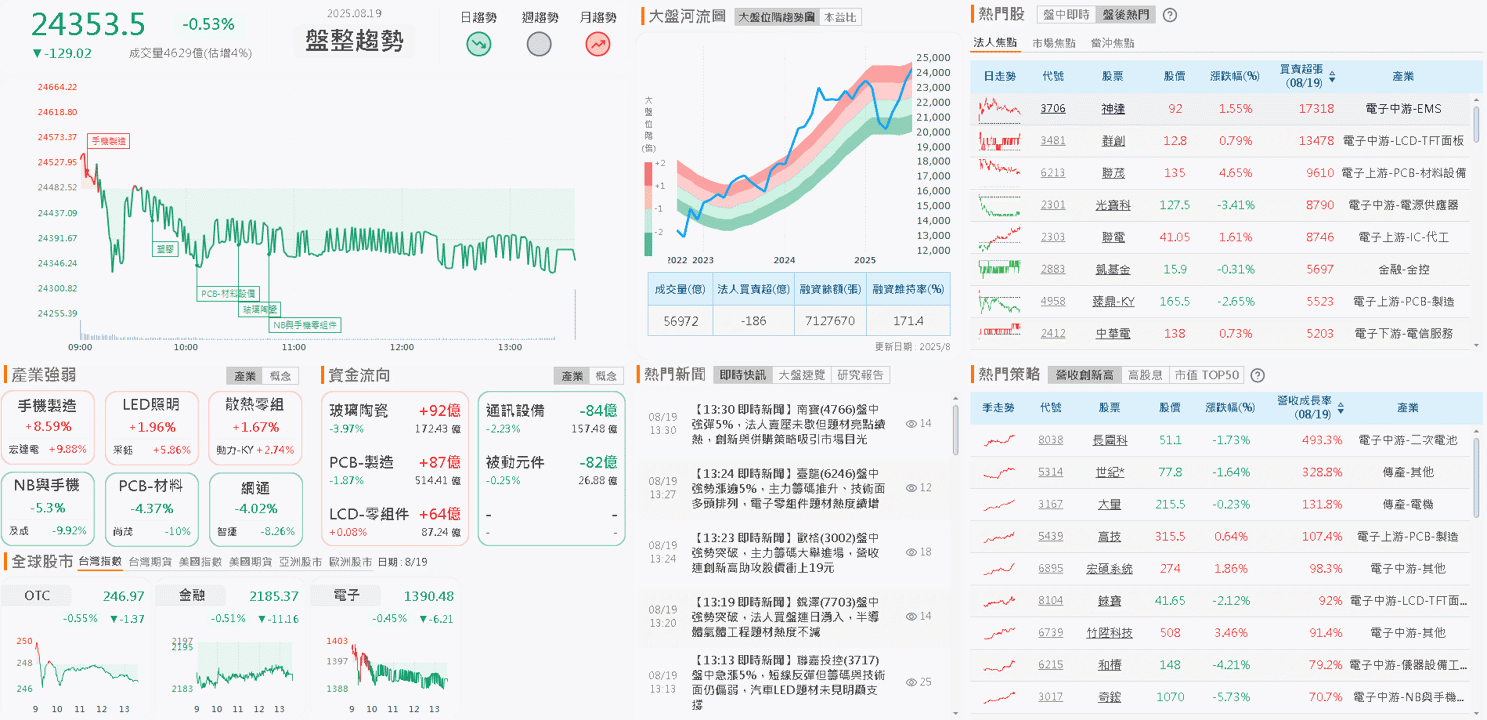This screenshot has width=1487, height=720.
Task: Switch 產業強弱 panel to 產業 view
Action: click(244, 376)
